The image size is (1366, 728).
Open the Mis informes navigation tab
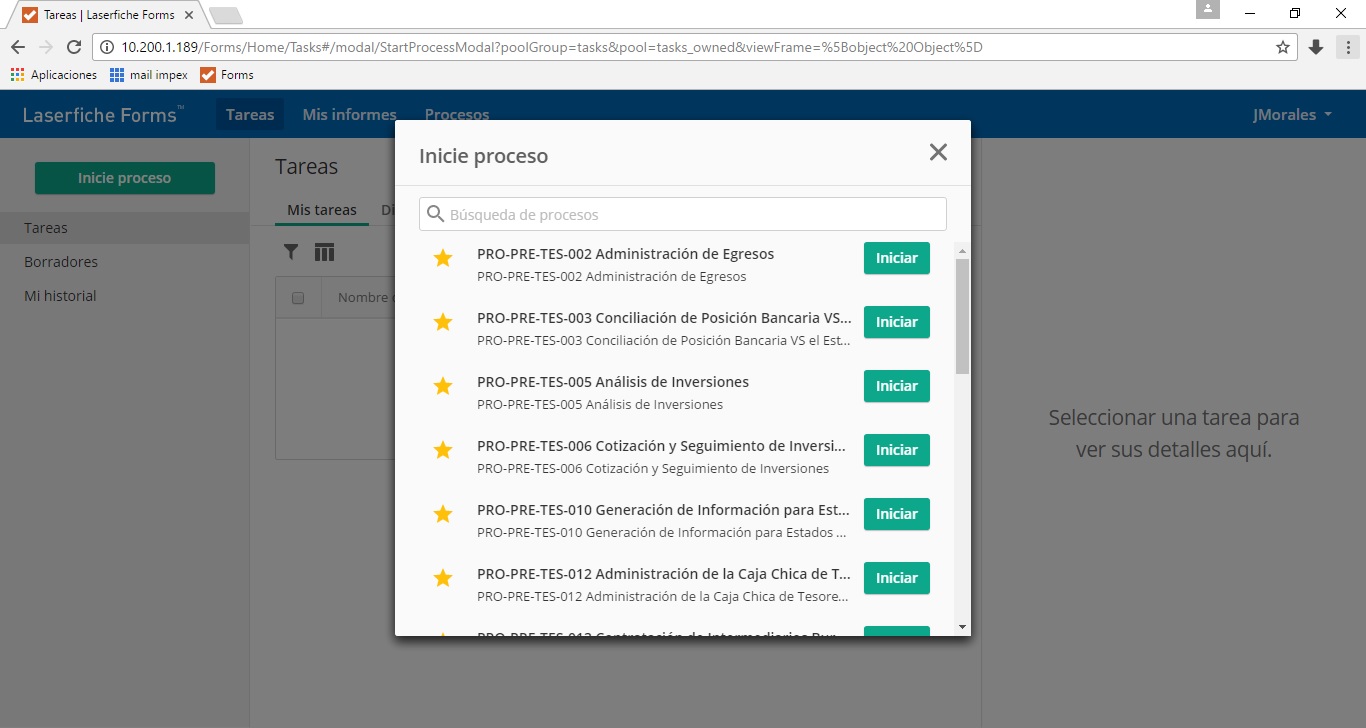click(350, 114)
